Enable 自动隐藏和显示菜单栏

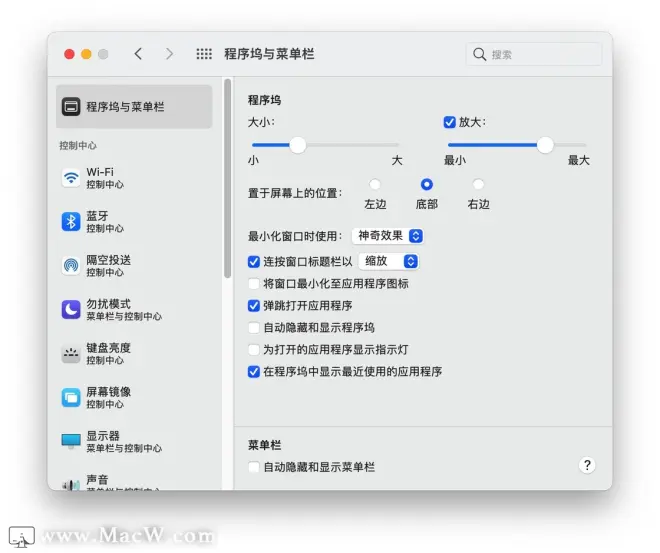[x=253, y=467]
